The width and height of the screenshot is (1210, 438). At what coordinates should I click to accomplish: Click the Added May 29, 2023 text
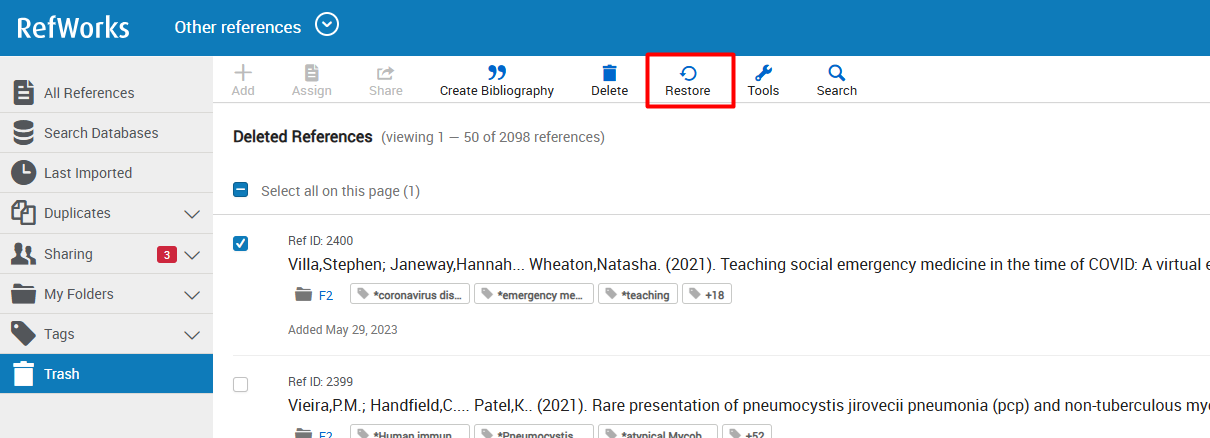(x=343, y=329)
